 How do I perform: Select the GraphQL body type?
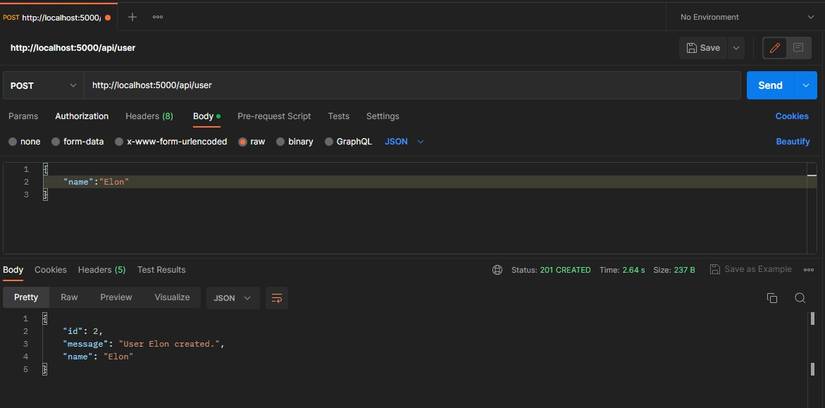click(x=348, y=142)
